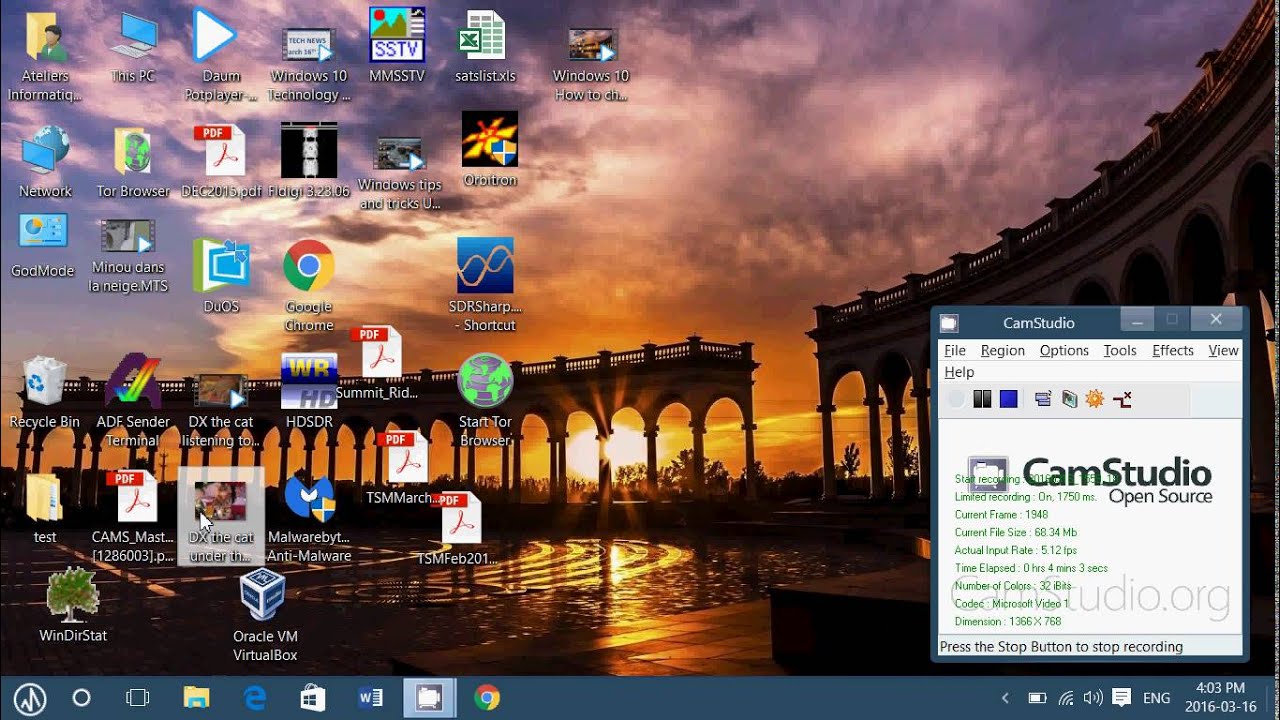This screenshot has height=720, width=1280.
Task: Open the Store from the taskbar
Action: [312, 698]
